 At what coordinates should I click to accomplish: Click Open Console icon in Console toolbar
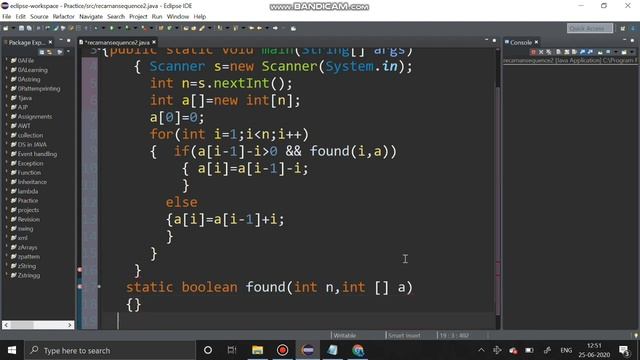coord(624,52)
